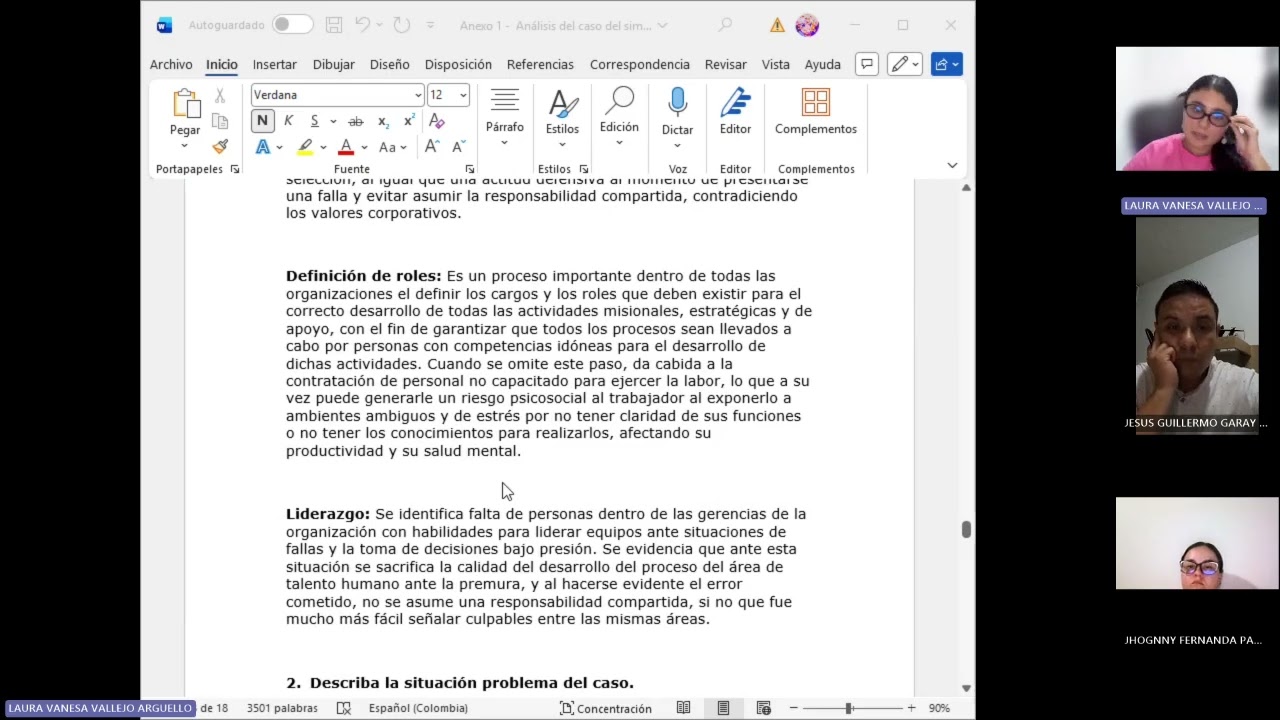1280x720 pixels.
Task: Open the Correspondencia tab
Action: point(639,64)
